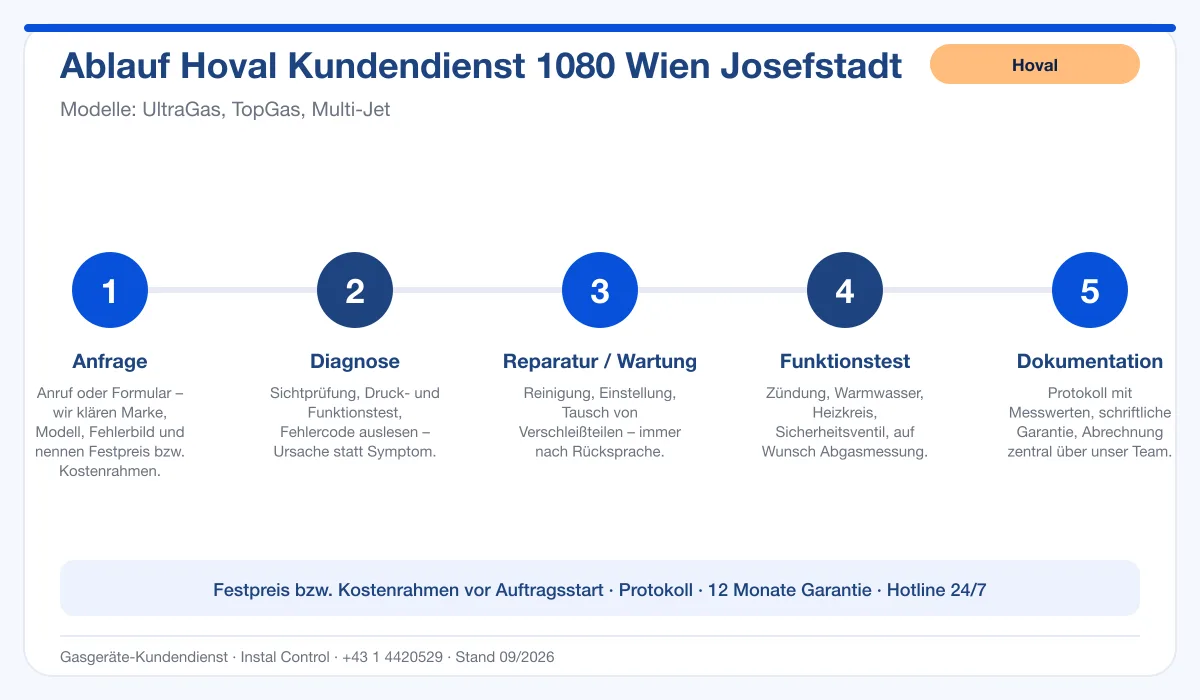Click the footer 'Gasgeräte-Kundendienst · Instal Control' line
This screenshot has width=1200, height=700.
(307, 657)
